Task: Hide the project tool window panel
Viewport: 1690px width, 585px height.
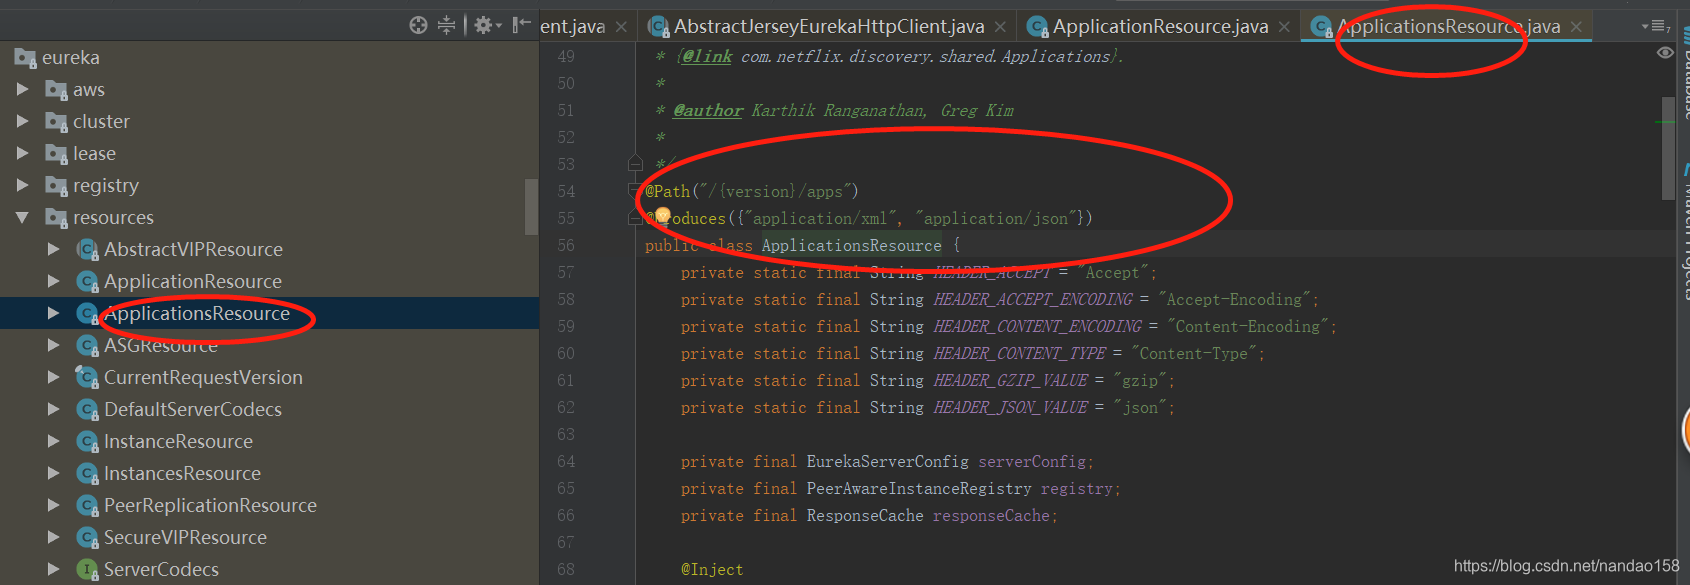Action: 521,25
